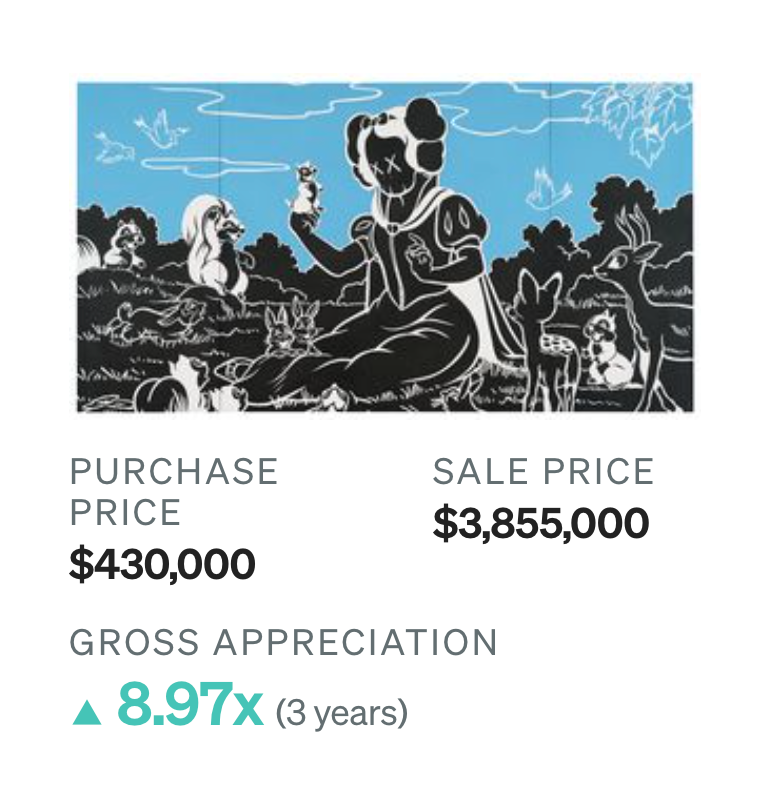Click the PURCHASE PRICE label
Viewport: 762px width, 798px height.
tap(174, 492)
